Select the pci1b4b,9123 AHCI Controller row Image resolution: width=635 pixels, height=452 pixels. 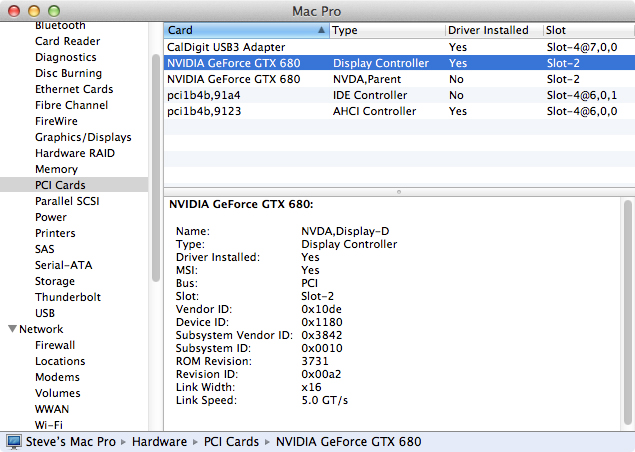[x=399, y=111]
